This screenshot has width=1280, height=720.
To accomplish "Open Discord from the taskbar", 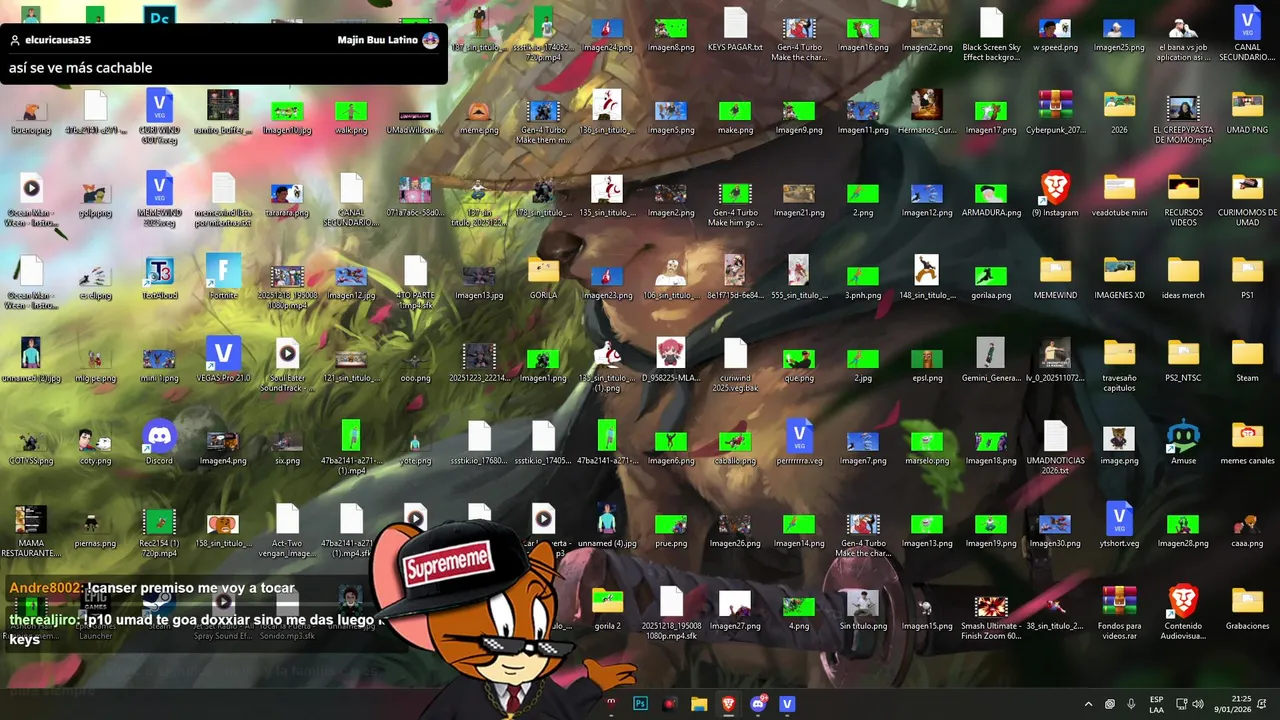I will click(757, 704).
